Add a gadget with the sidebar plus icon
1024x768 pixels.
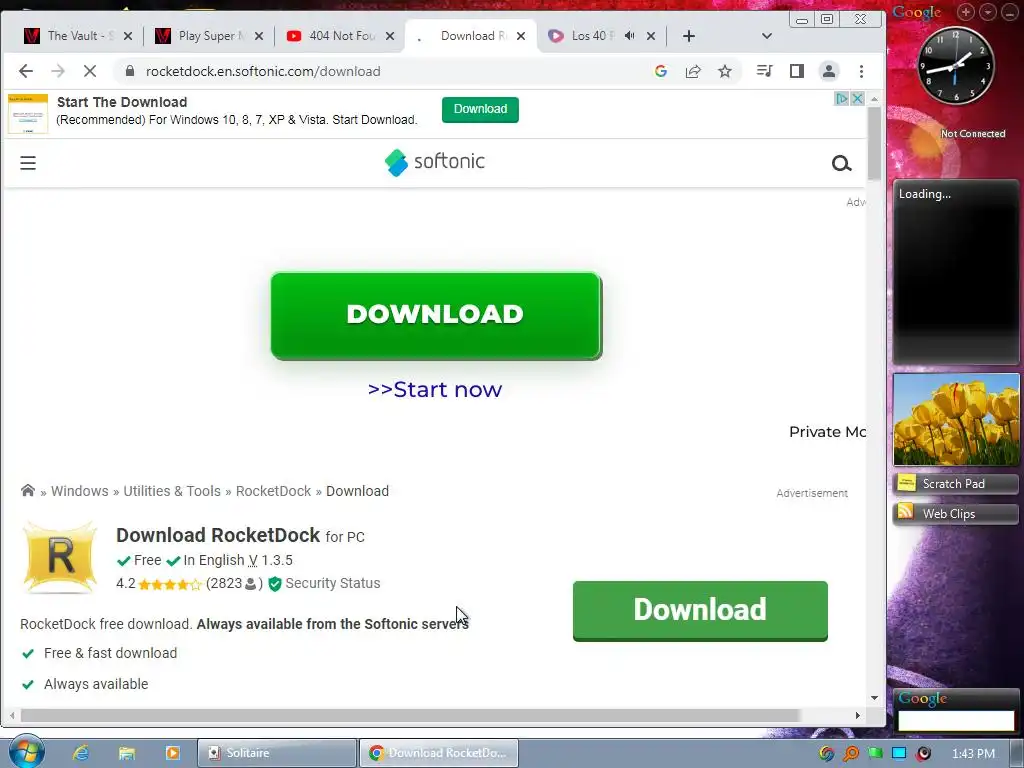[966, 12]
